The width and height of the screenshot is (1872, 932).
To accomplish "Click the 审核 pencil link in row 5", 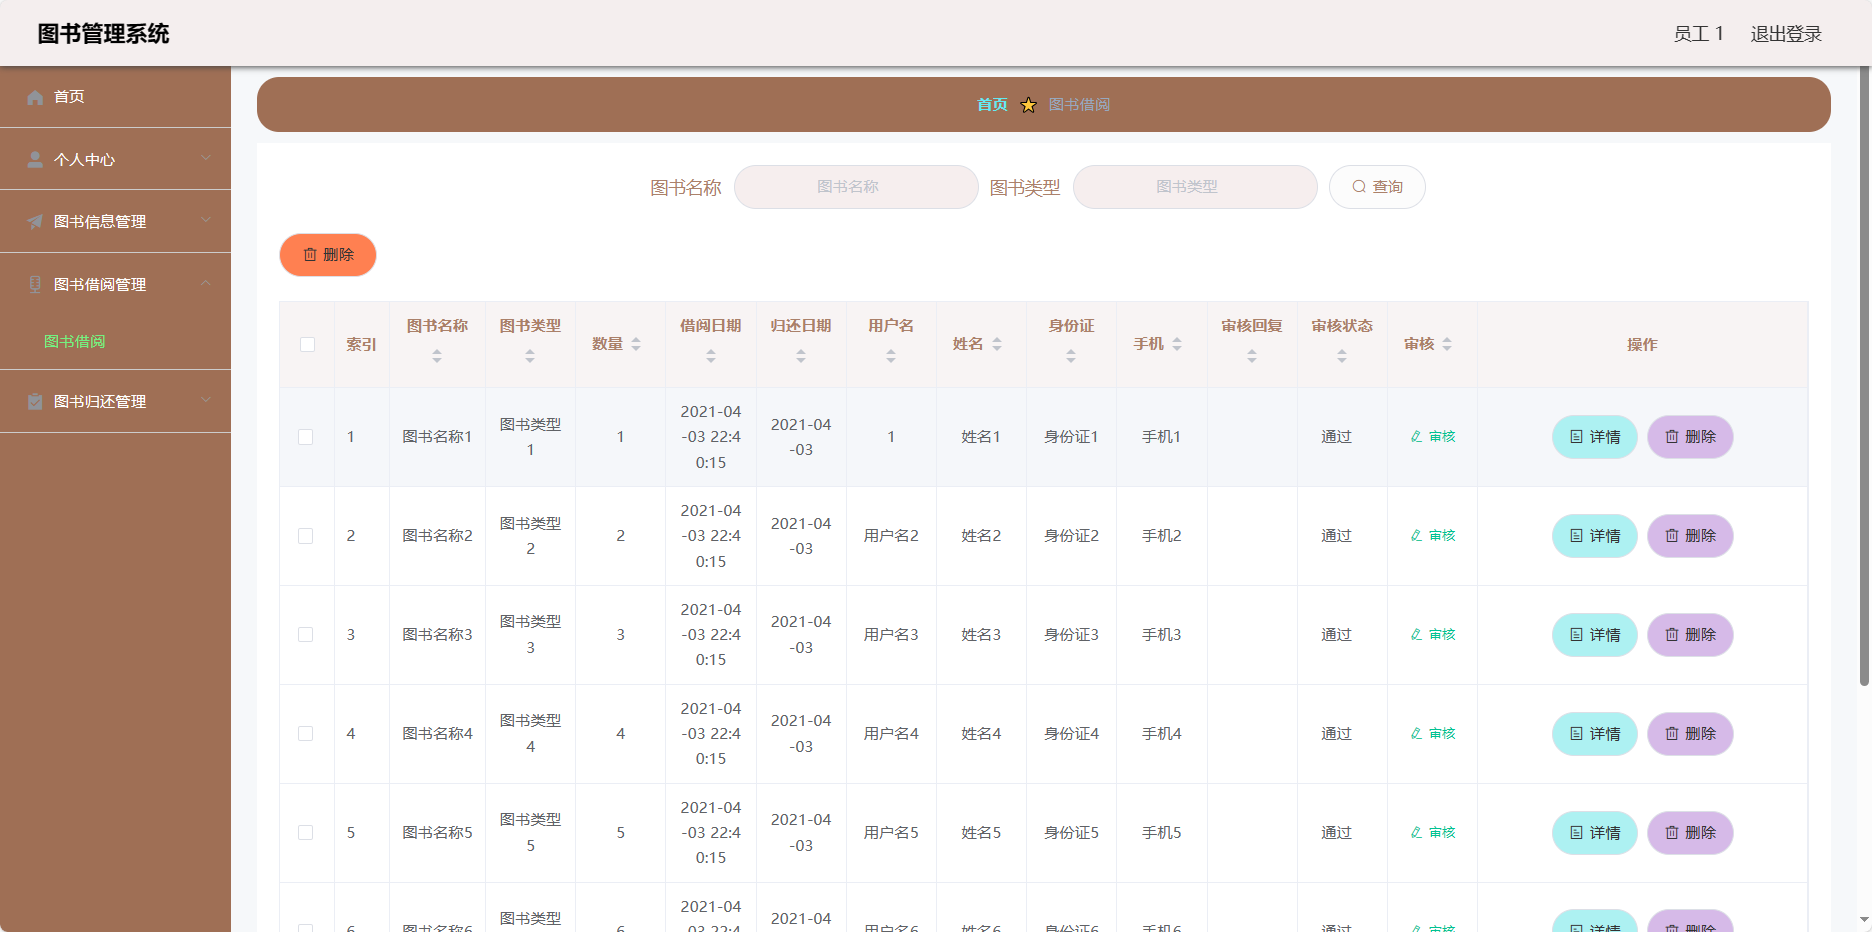I will pyautogui.click(x=1433, y=833).
